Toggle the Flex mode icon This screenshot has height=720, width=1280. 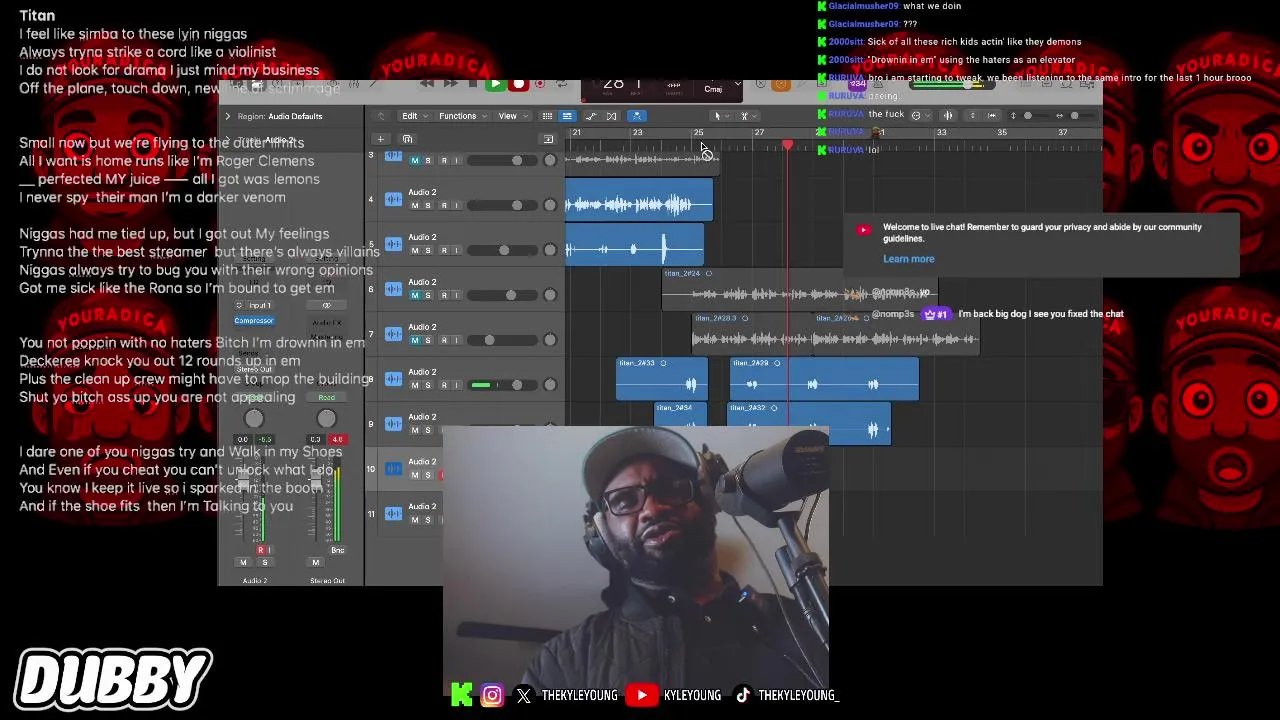click(611, 116)
